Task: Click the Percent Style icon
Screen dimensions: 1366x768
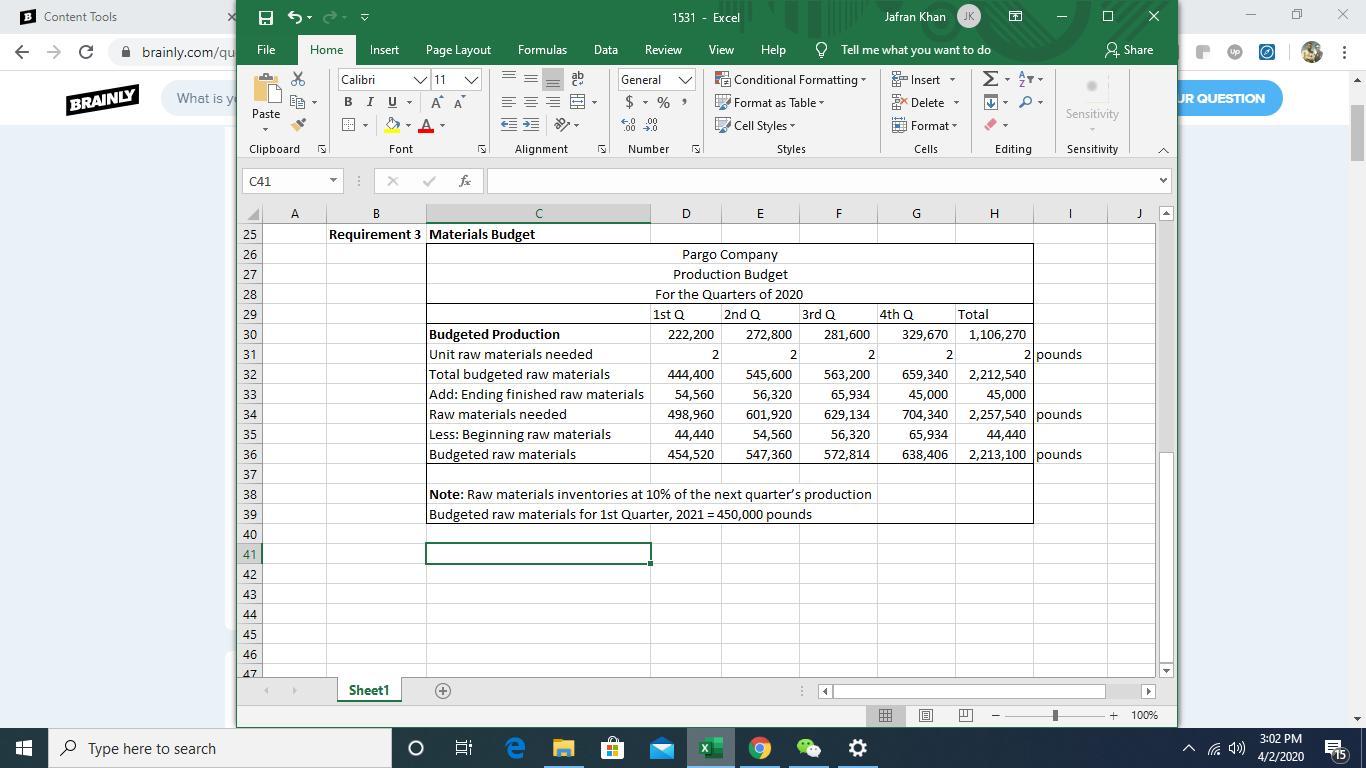Action: [x=663, y=102]
